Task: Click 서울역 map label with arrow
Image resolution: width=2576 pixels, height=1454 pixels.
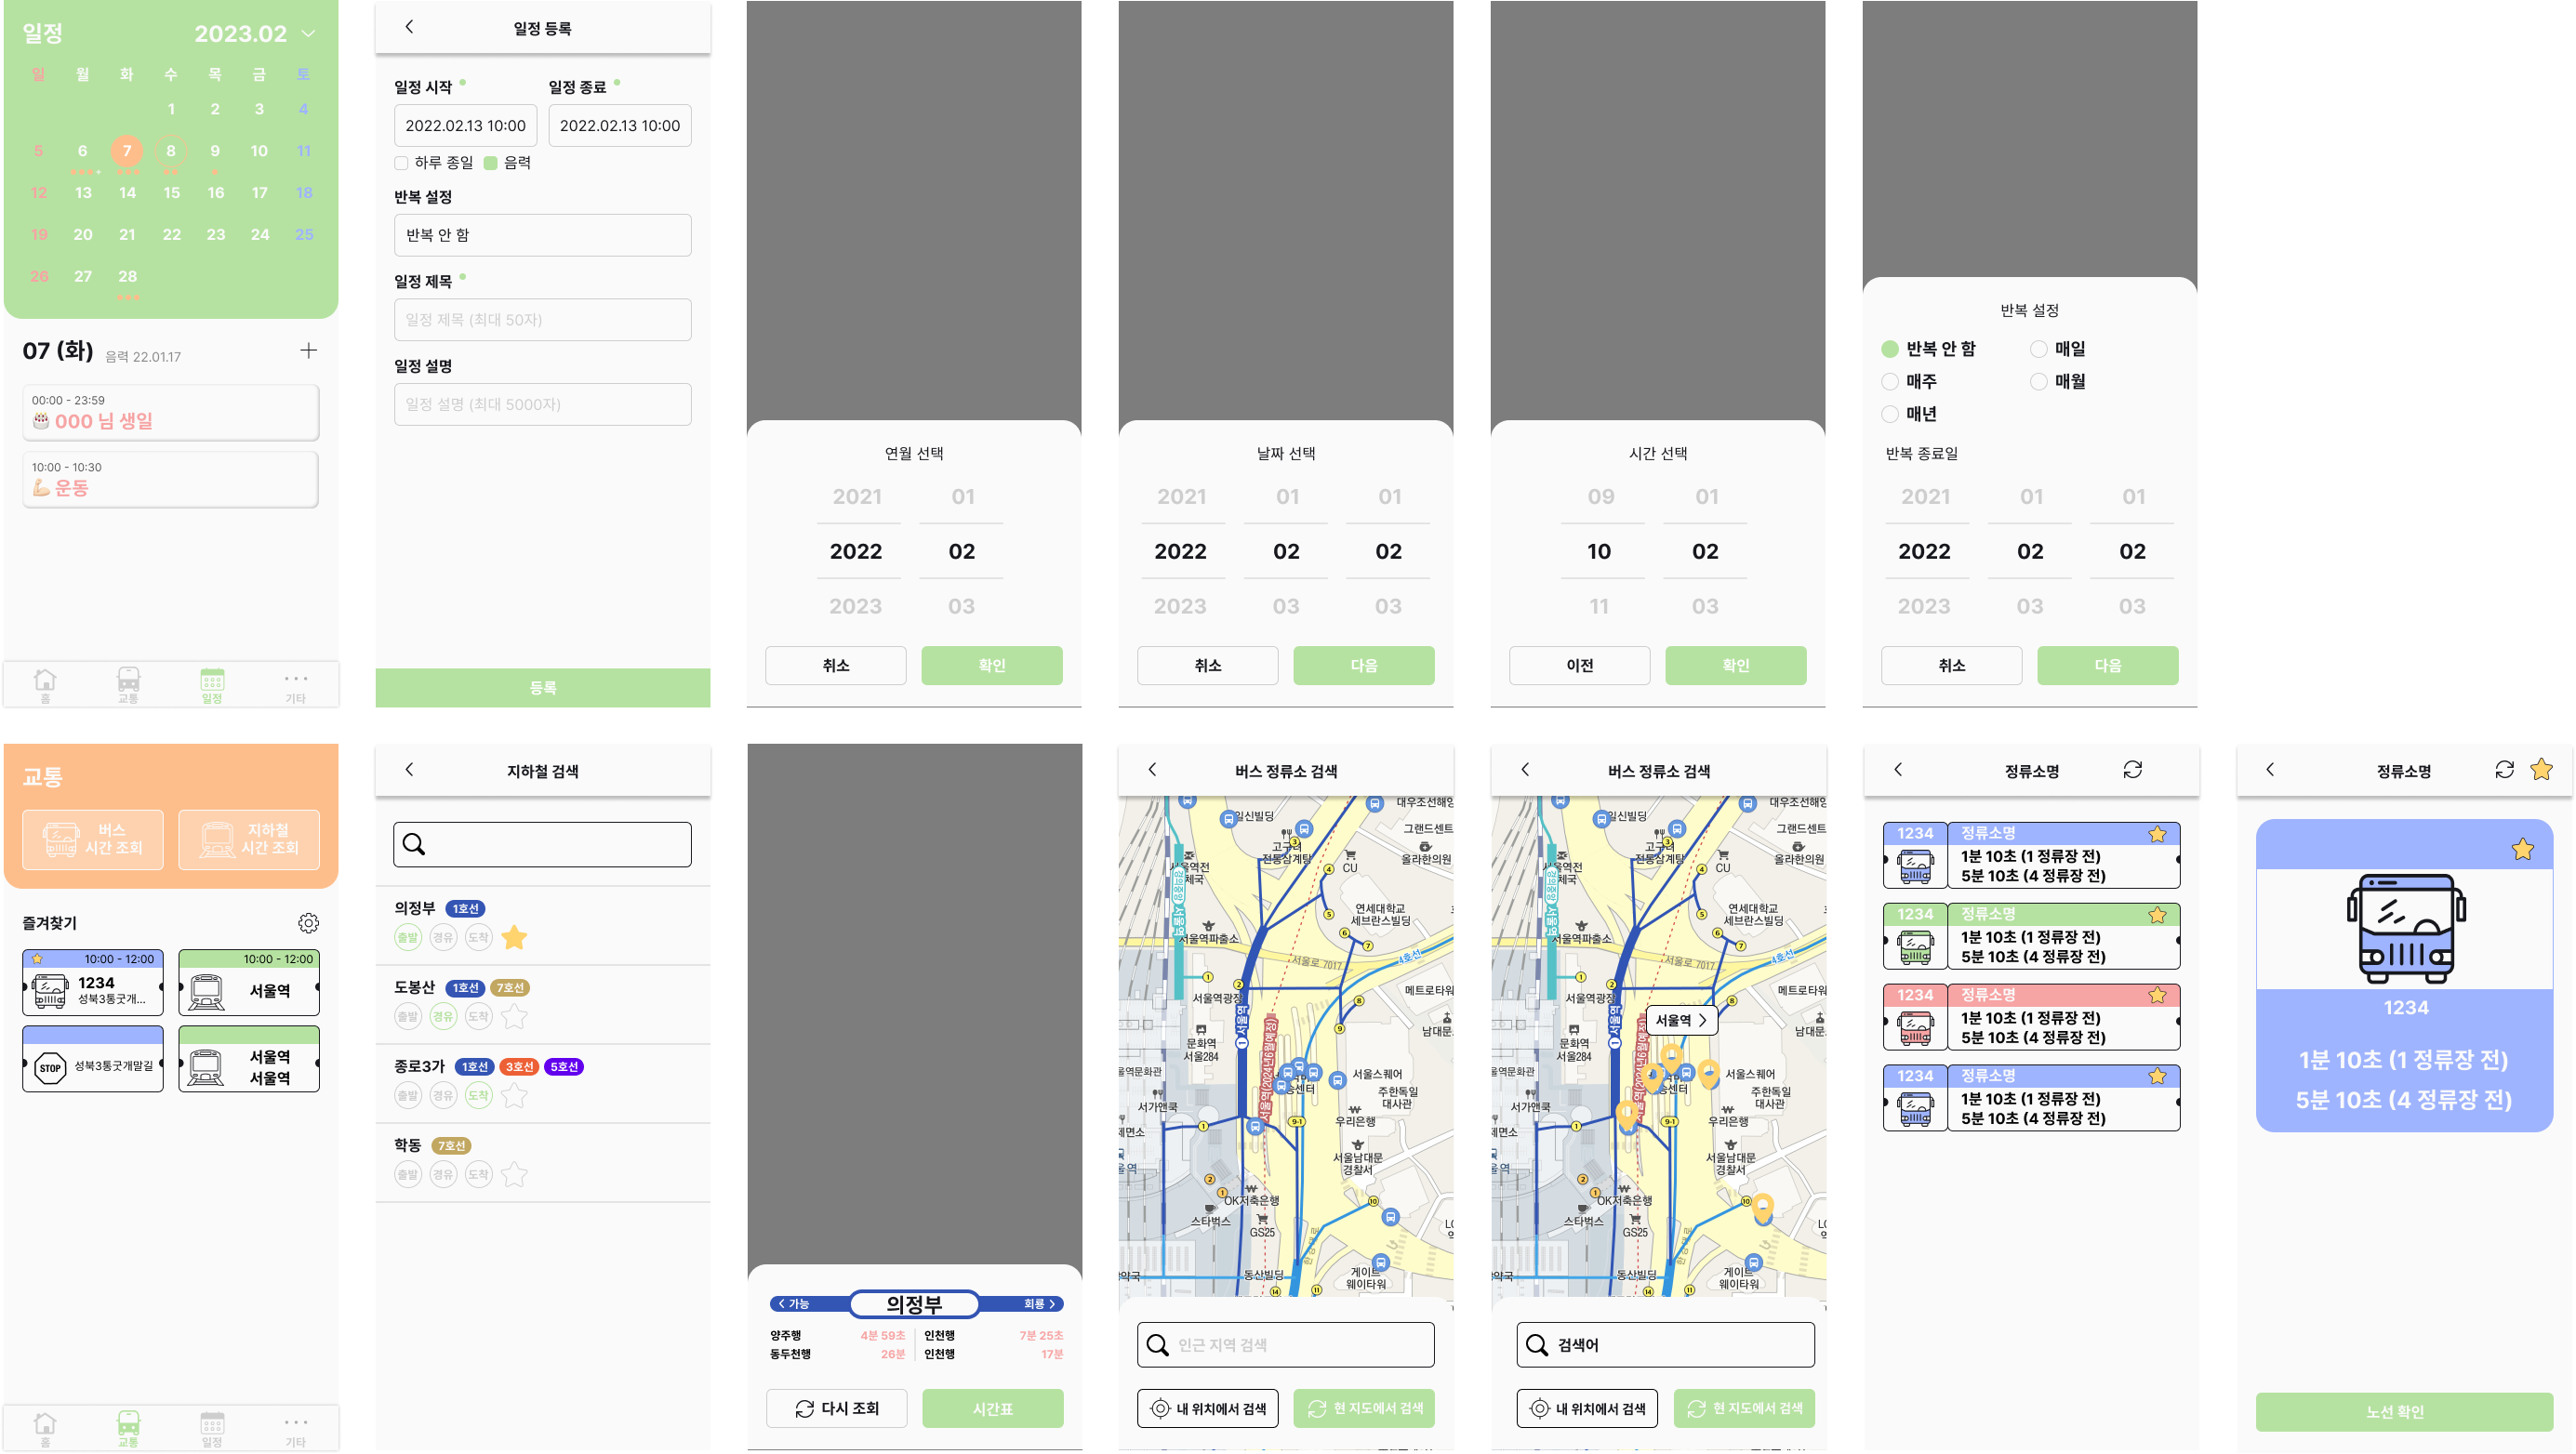Action: 1681,1020
